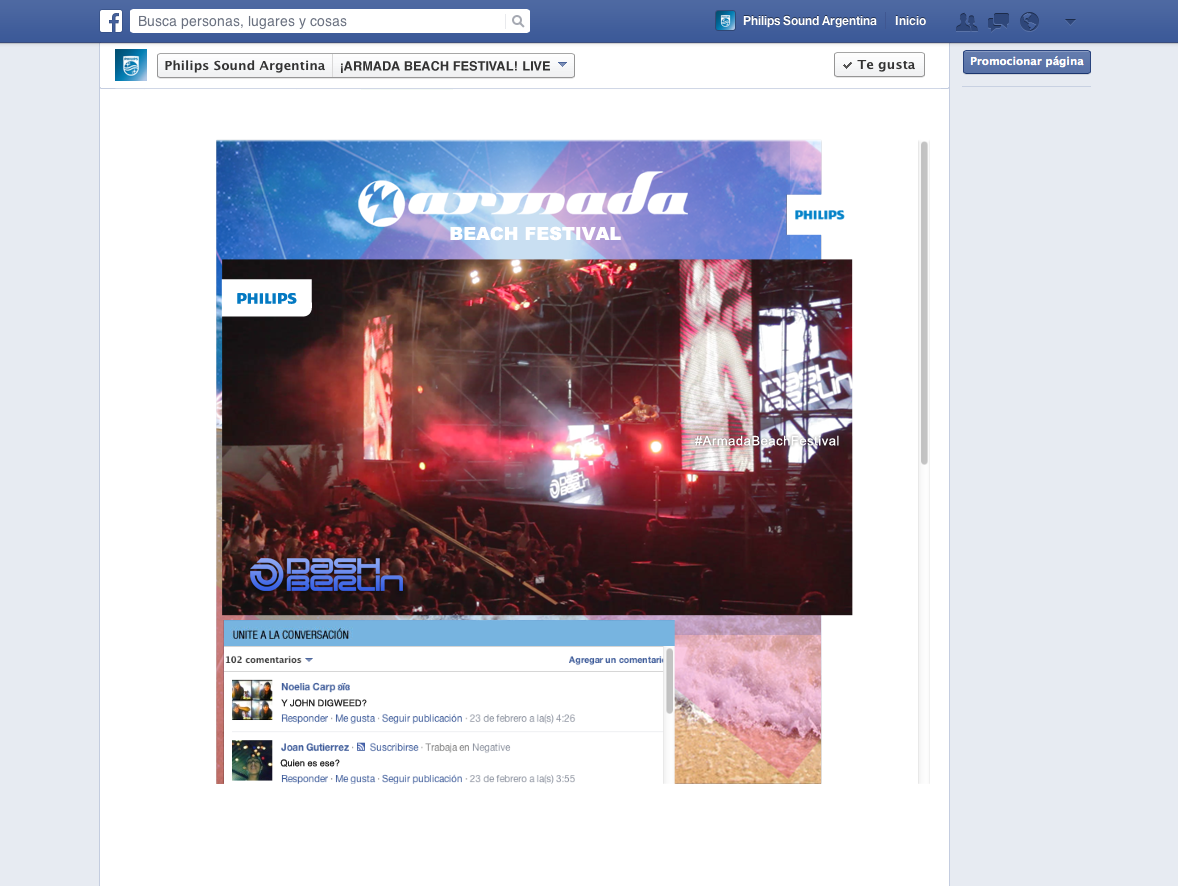Open the messages icon

(x=998, y=22)
